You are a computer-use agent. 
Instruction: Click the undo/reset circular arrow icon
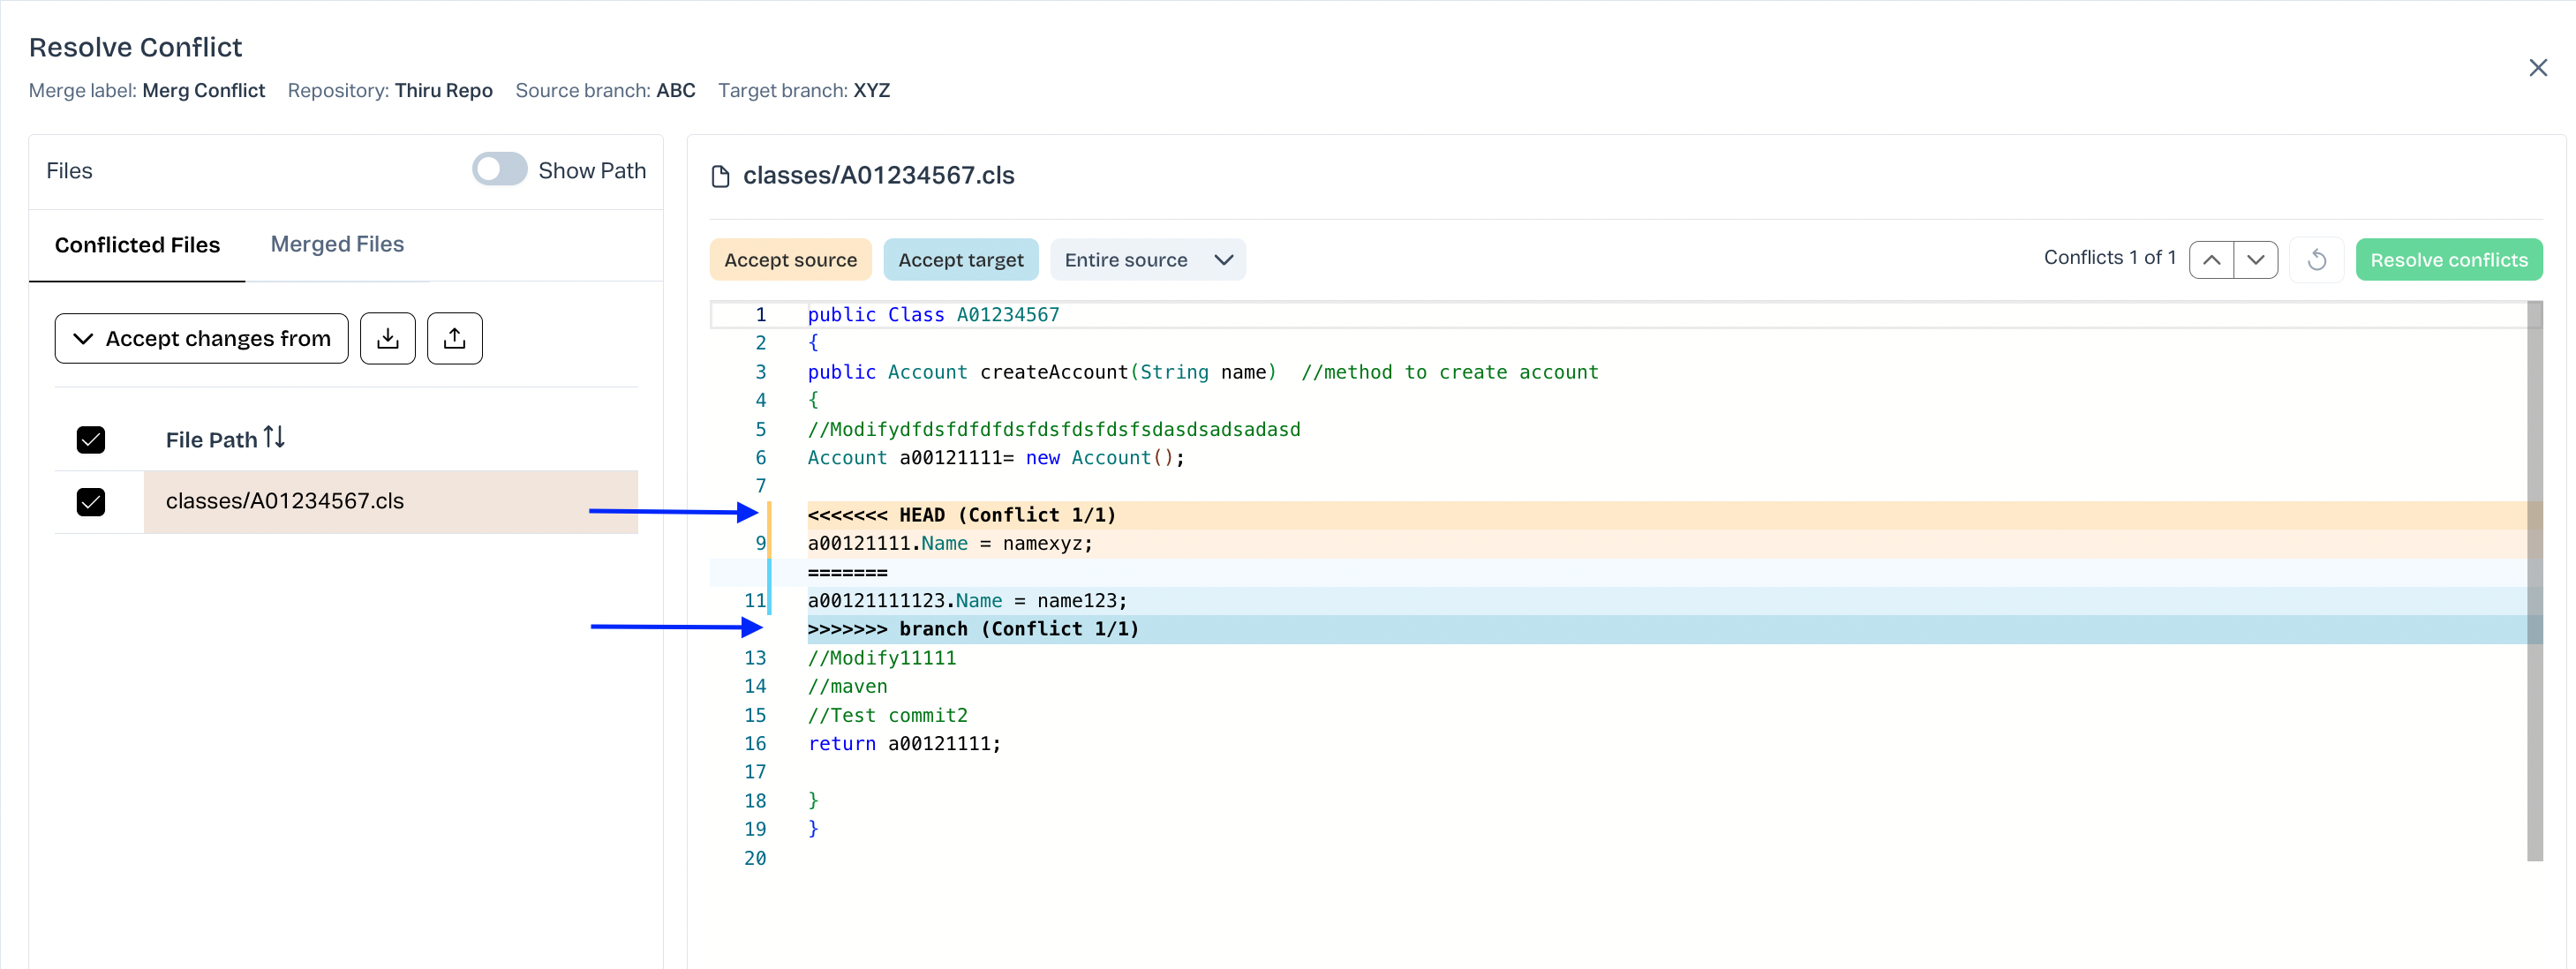(2316, 260)
